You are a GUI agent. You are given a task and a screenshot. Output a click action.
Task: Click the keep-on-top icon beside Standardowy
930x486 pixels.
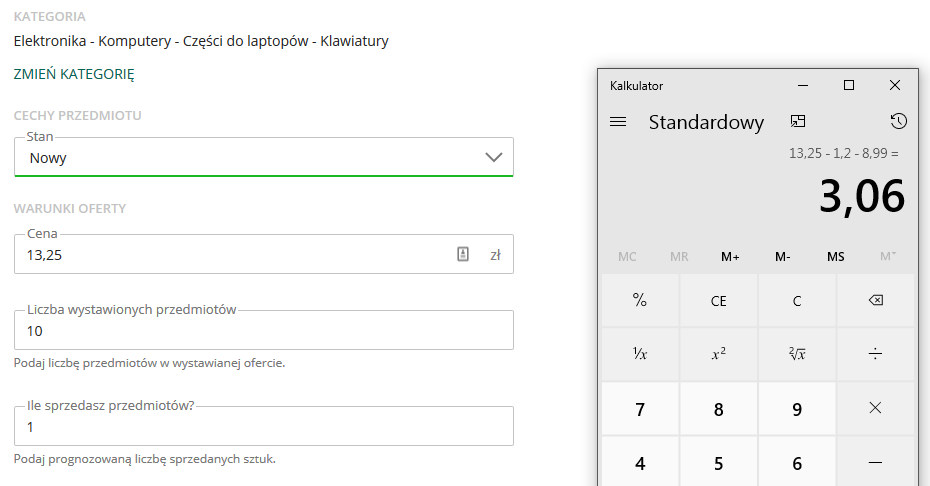point(797,121)
